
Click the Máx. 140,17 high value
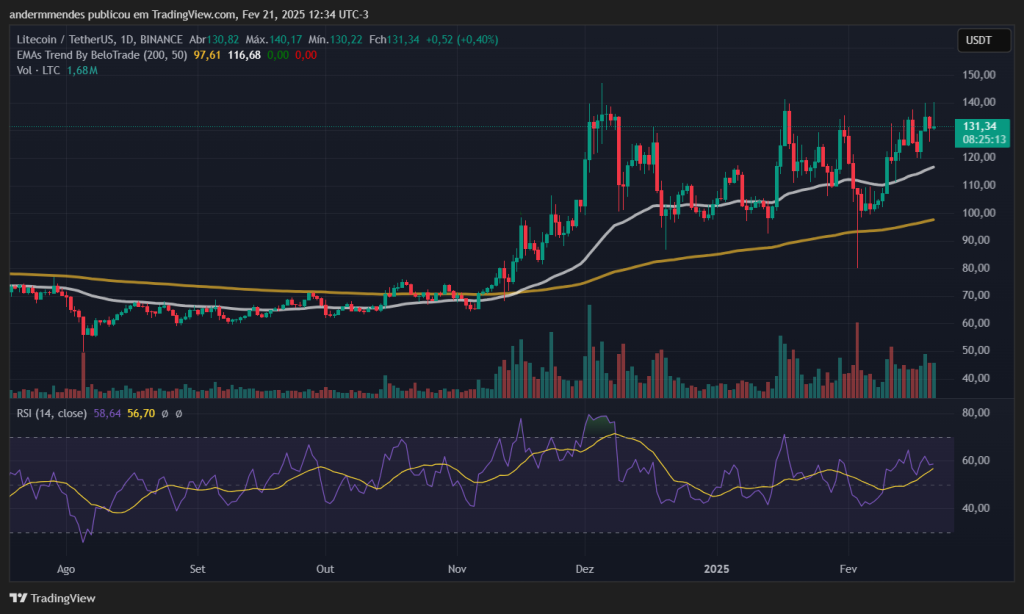point(274,40)
